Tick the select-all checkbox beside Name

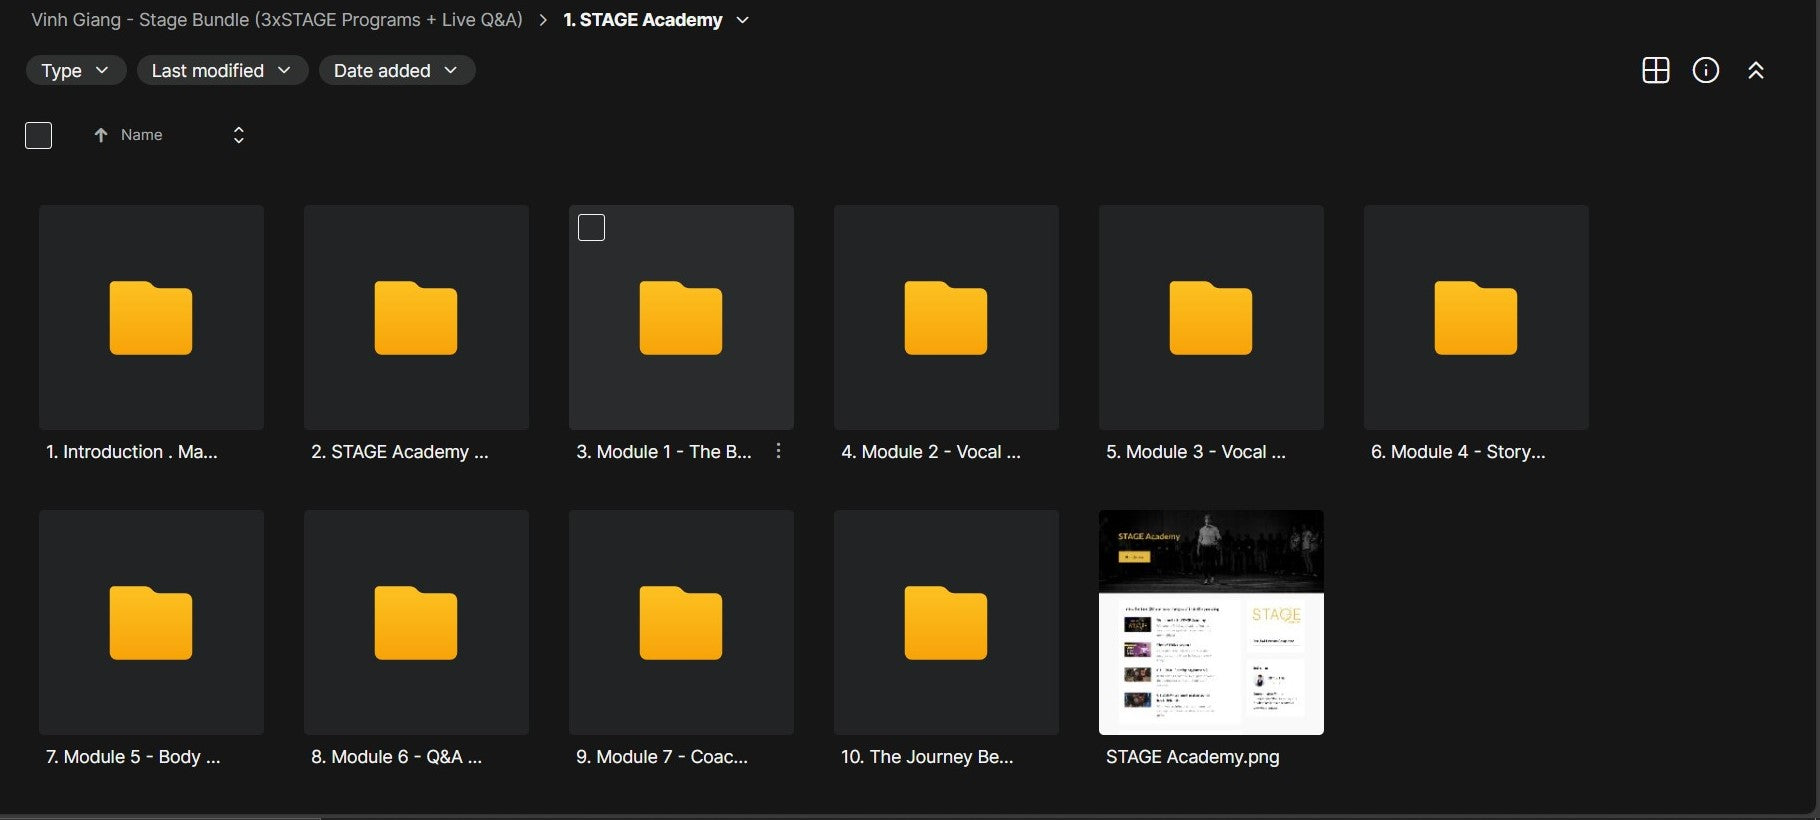[38, 135]
